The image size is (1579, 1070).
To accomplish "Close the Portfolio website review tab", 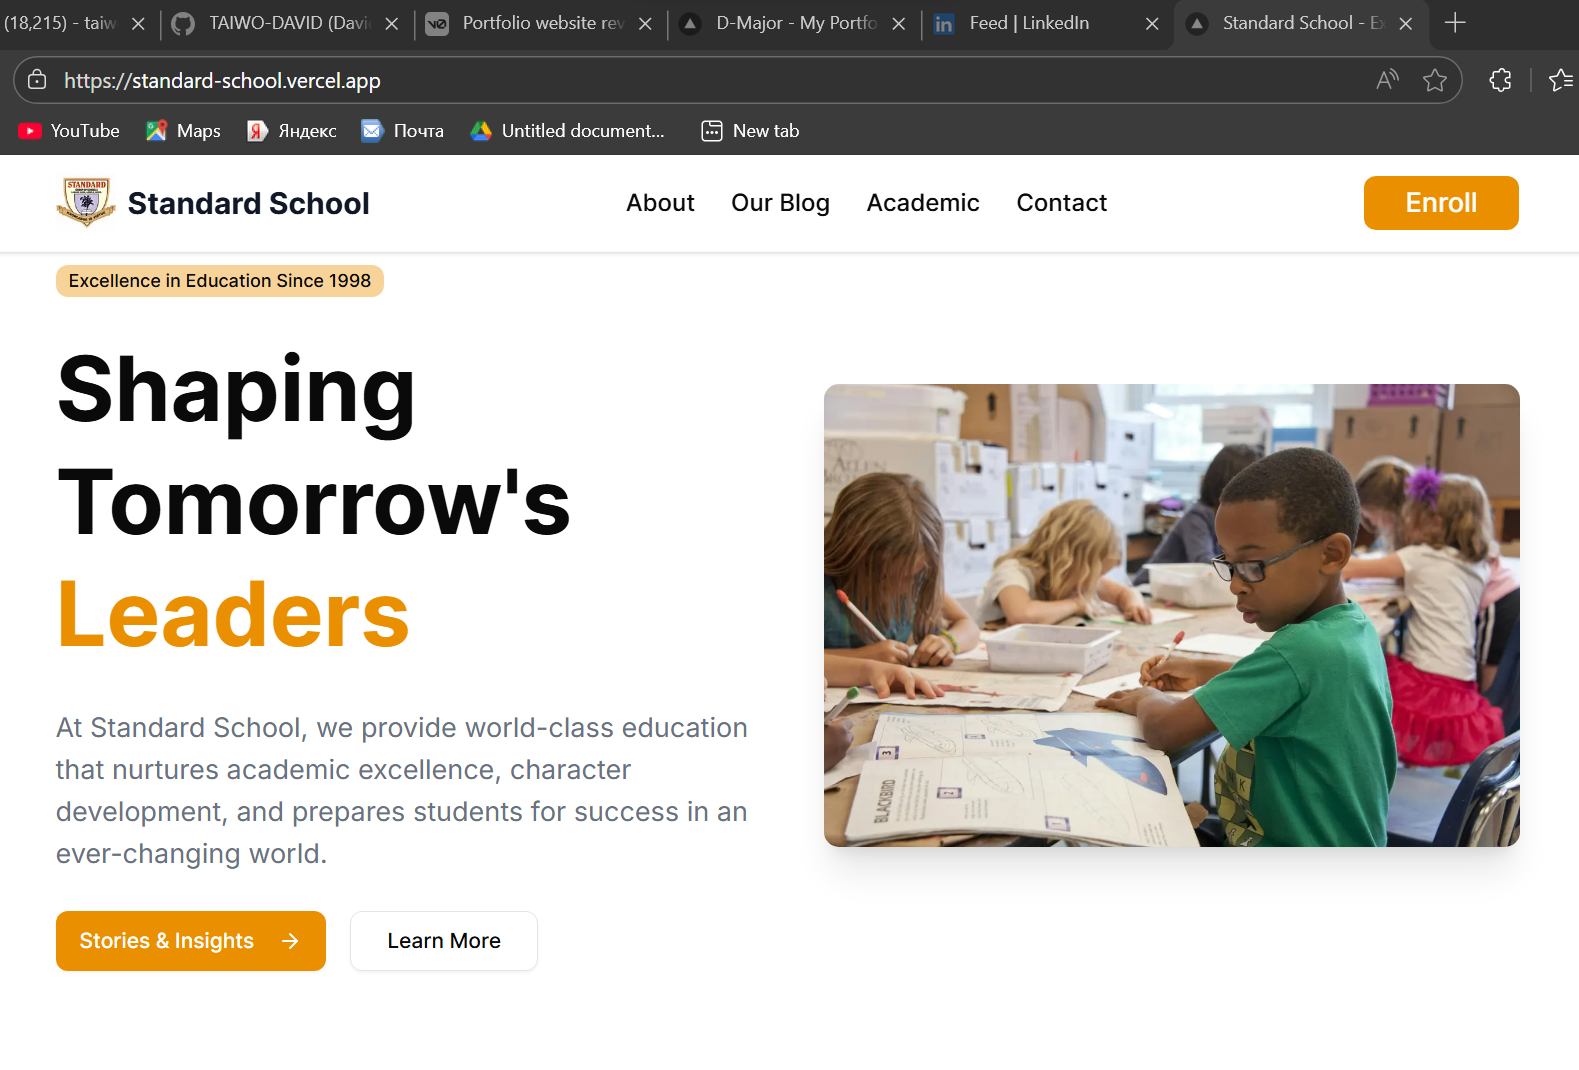I will 646,24.
